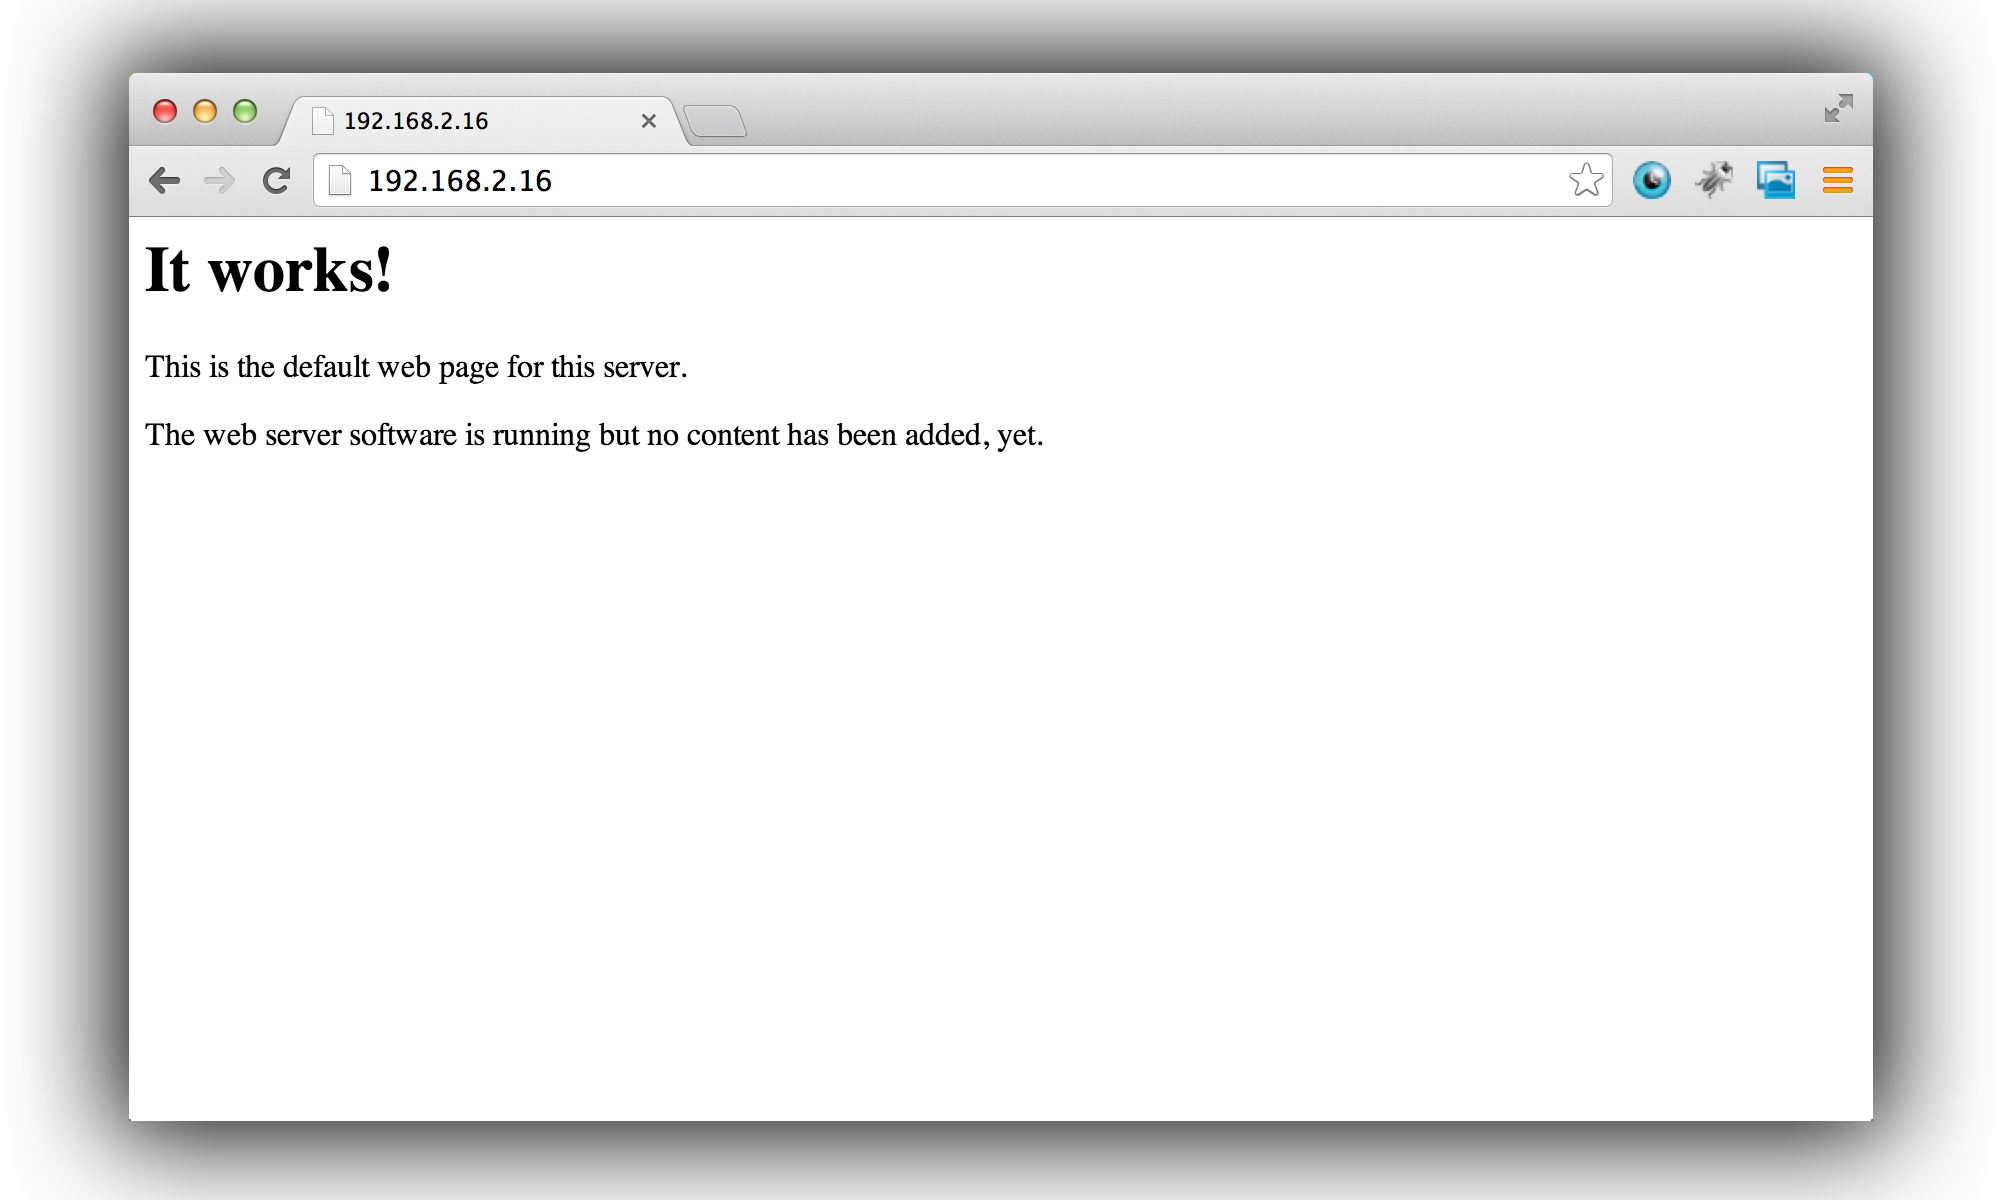Viewport: 2000px width, 1200px height.
Task: Click 'The web server software is running' text
Action: coord(368,435)
